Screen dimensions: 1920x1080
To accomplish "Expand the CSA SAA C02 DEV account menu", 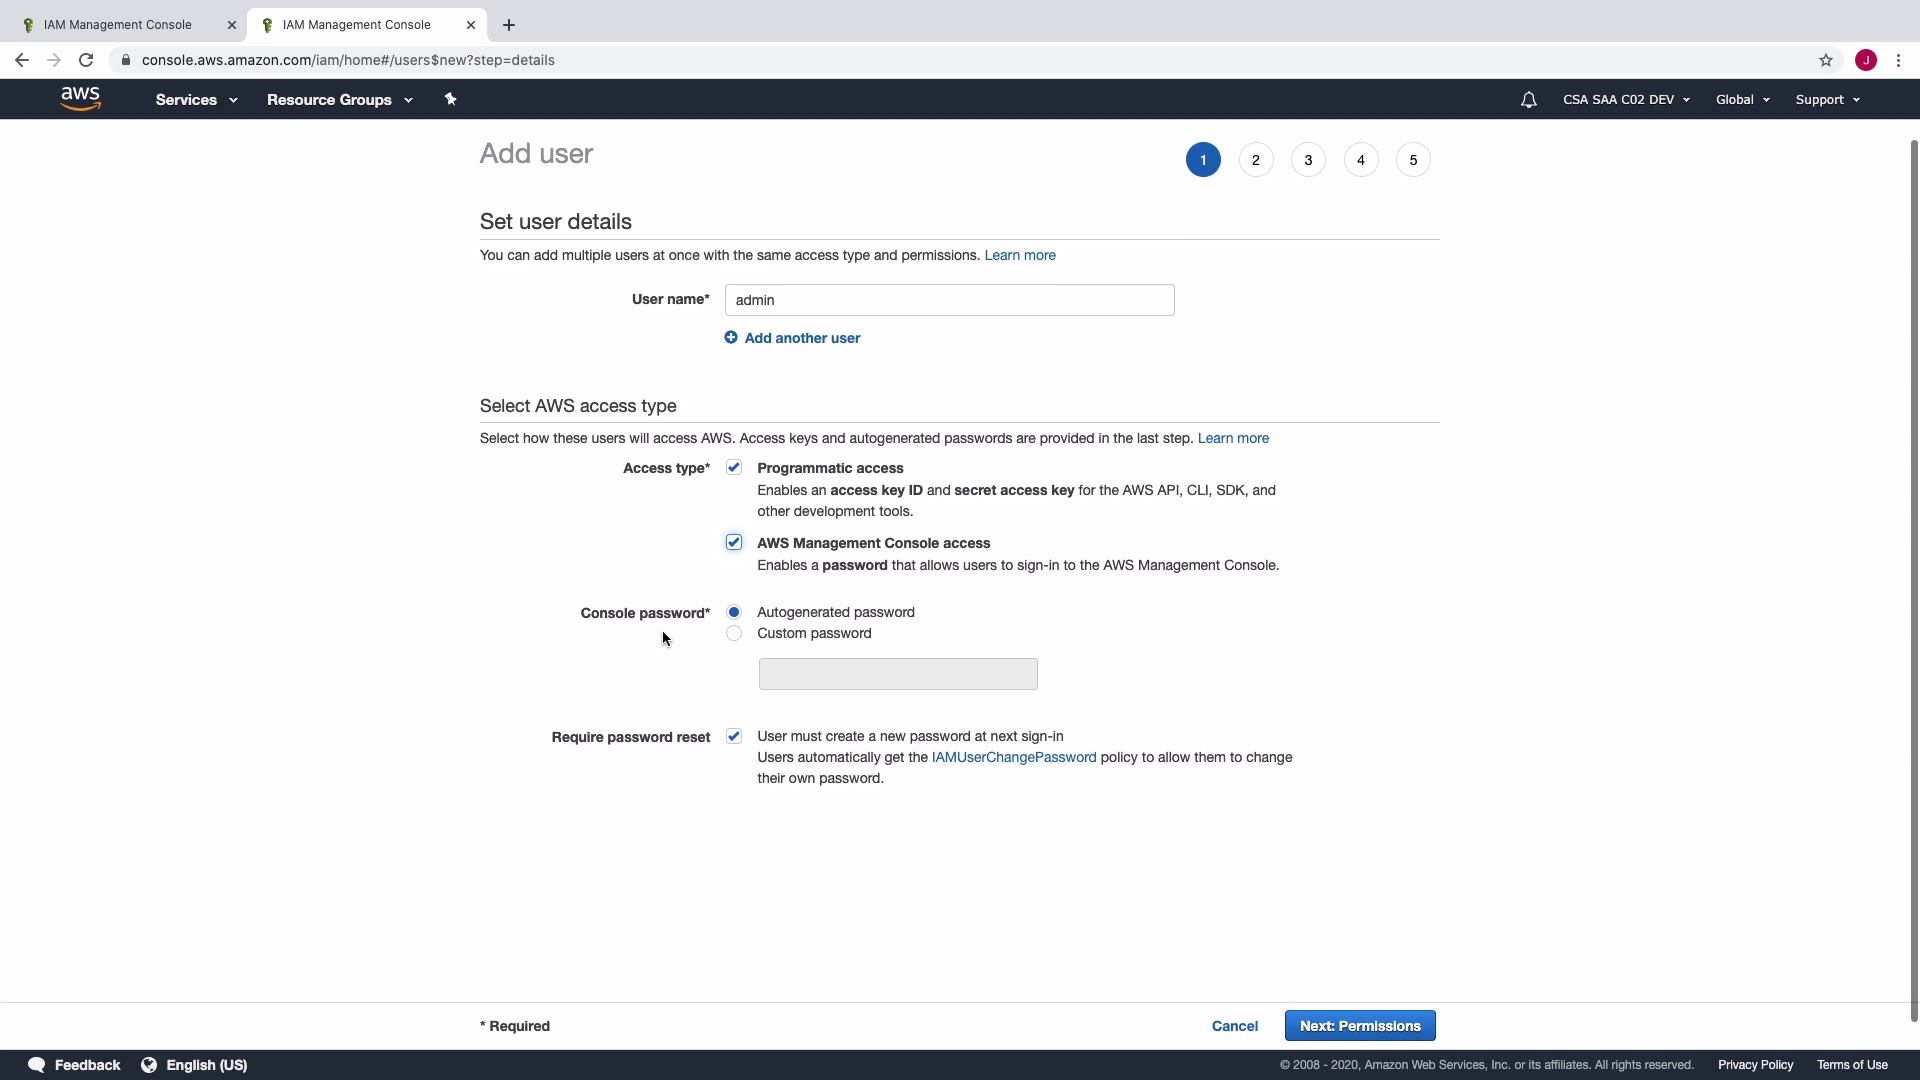I will [1626, 100].
